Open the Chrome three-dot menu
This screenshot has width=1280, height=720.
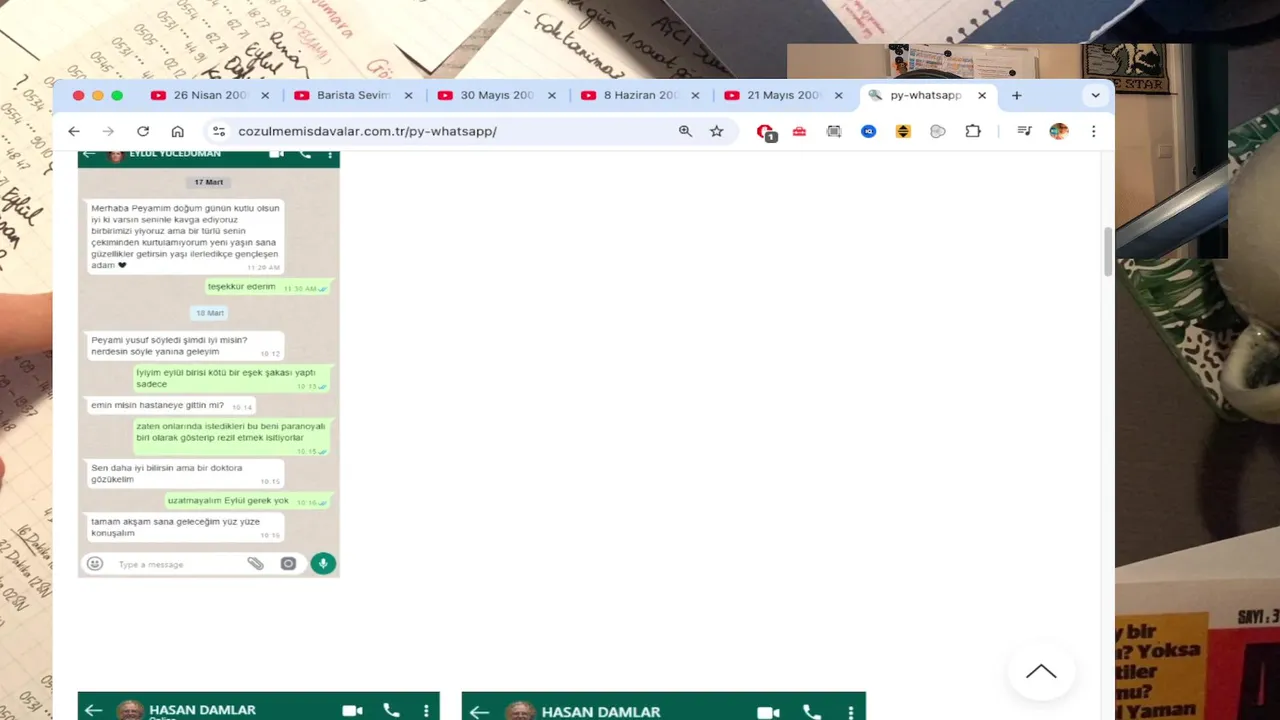[x=1093, y=131]
